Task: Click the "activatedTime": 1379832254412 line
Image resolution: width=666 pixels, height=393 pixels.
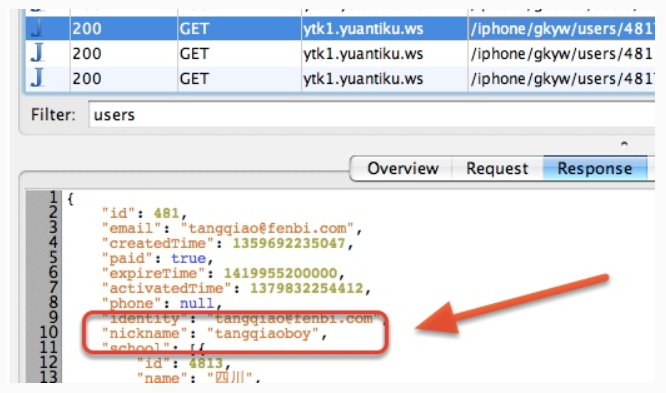Action: [x=237, y=288]
